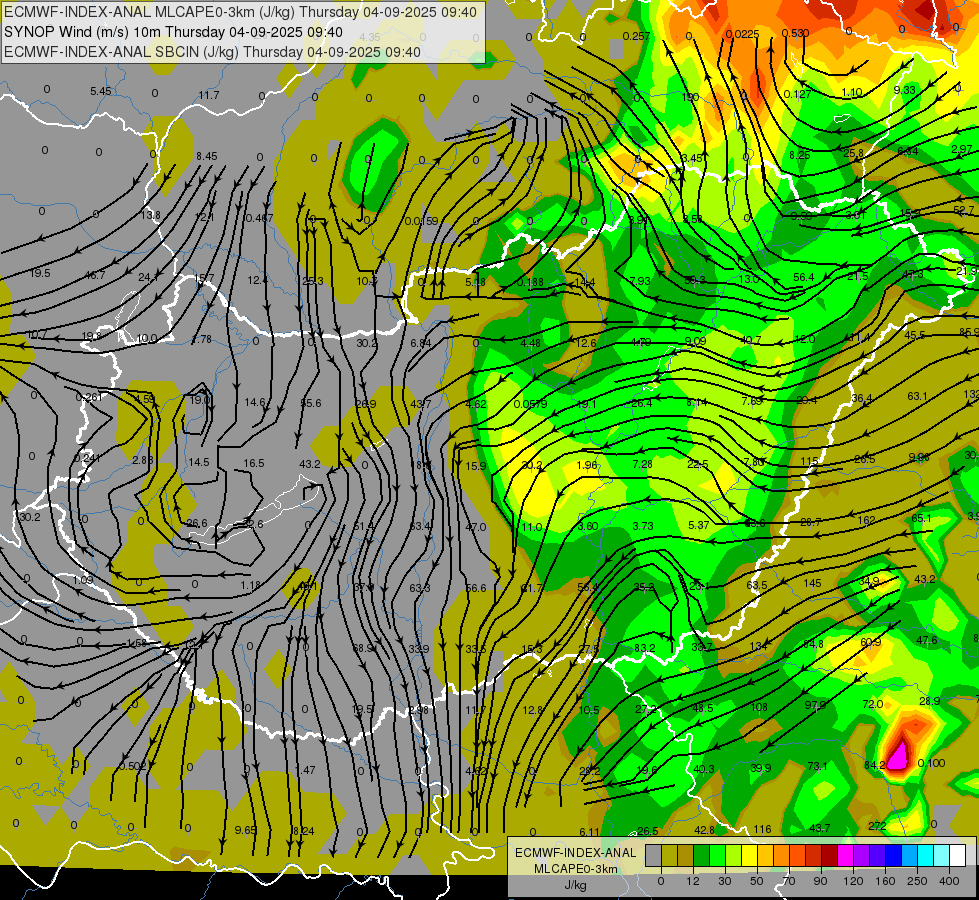This screenshot has height=900, width=979.
Task: Click the map value 116 near bottom
Action: [762, 829]
